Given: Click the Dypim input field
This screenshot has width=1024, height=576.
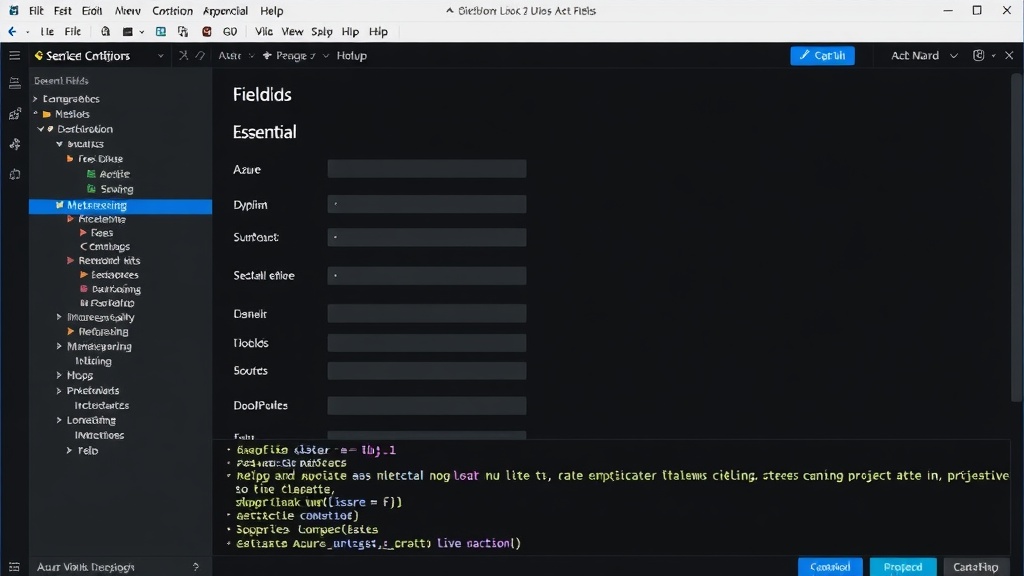Looking at the screenshot, I should [426, 204].
